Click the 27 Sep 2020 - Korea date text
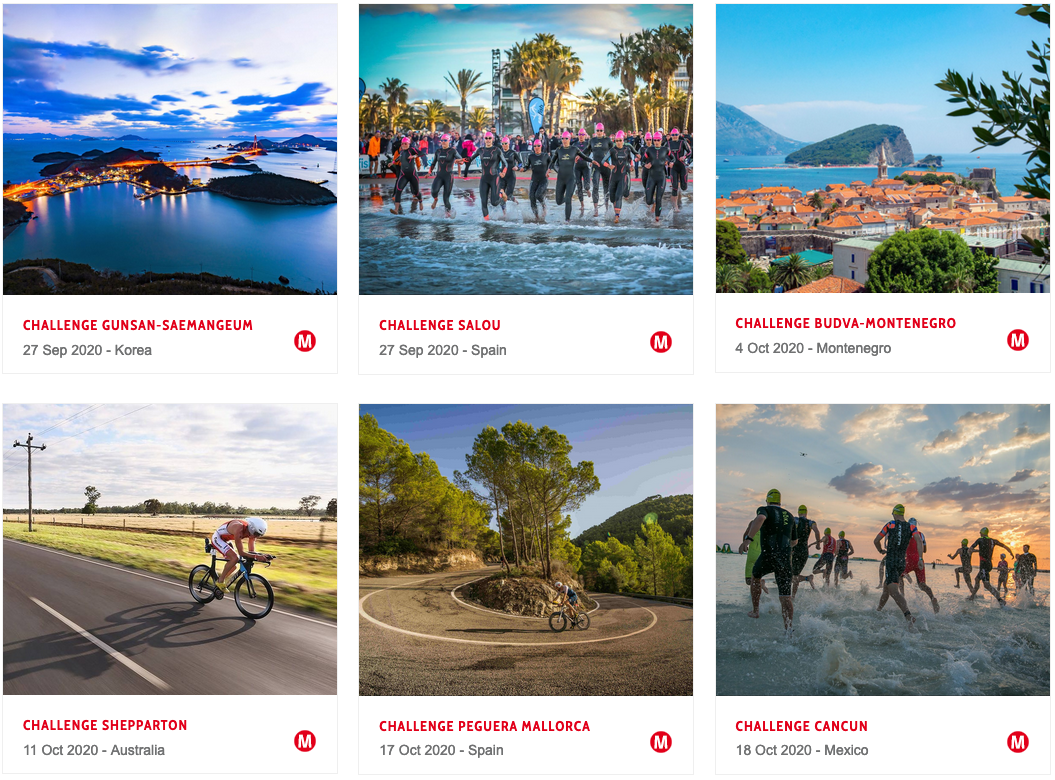 tap(87, 350)
